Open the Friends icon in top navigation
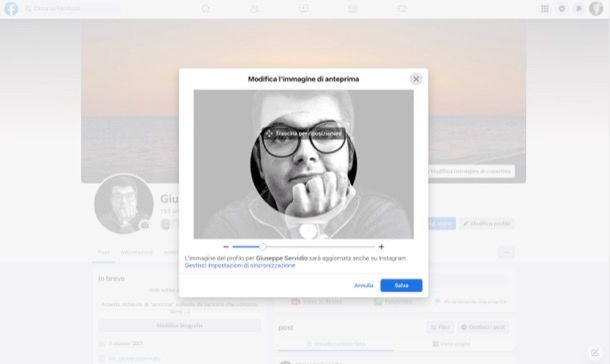Viewport: 610px width, 364px height. coord(254,9)
